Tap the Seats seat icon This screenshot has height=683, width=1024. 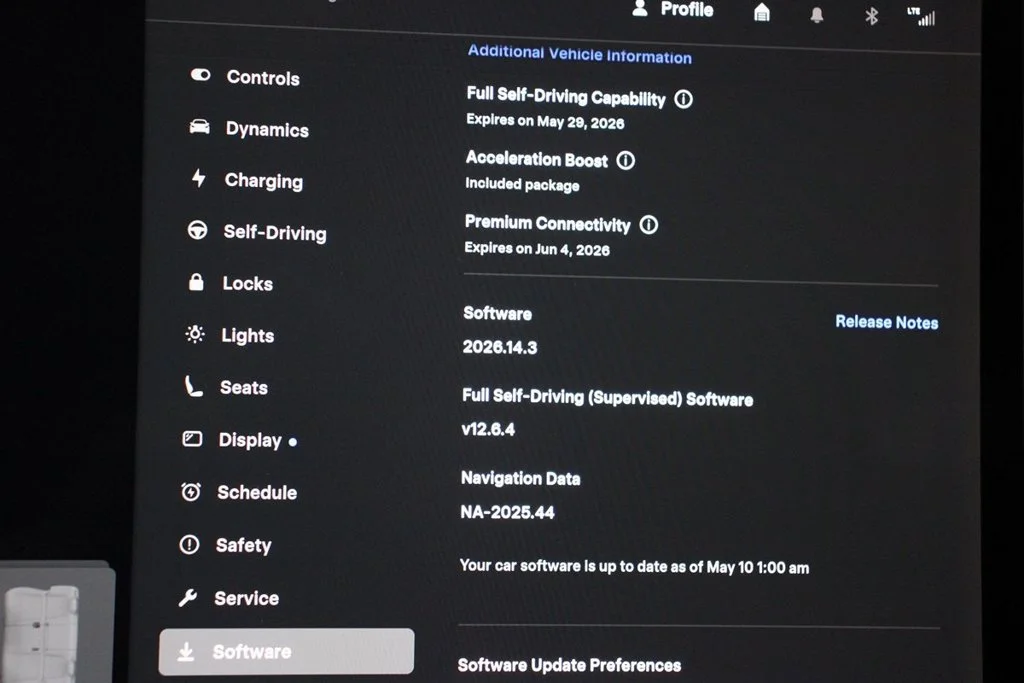193,386
